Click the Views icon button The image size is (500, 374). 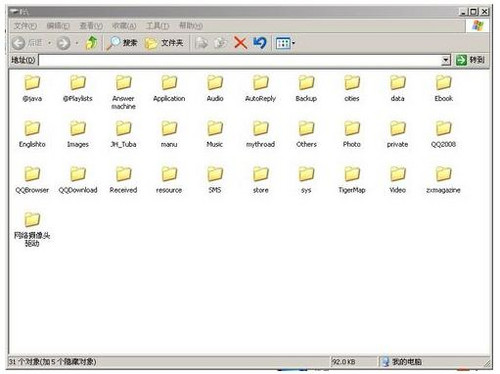(x=283, y=43)
